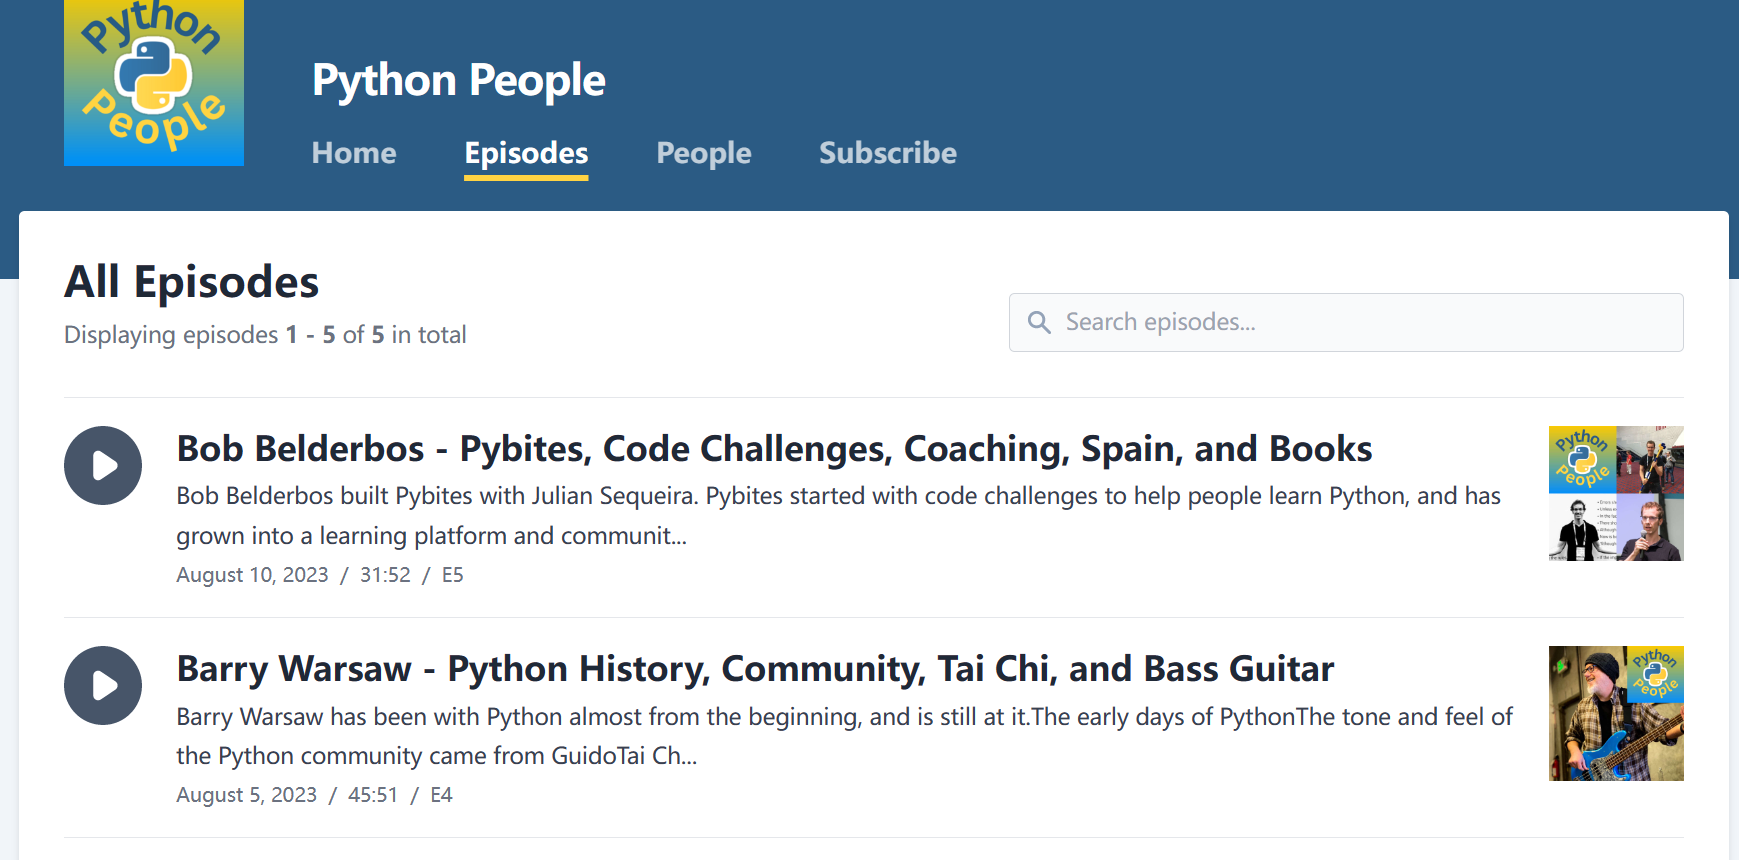Screen dimensions: 1739x860
Task: Switch to the Subscribe tab
Action: click(887, 153)
